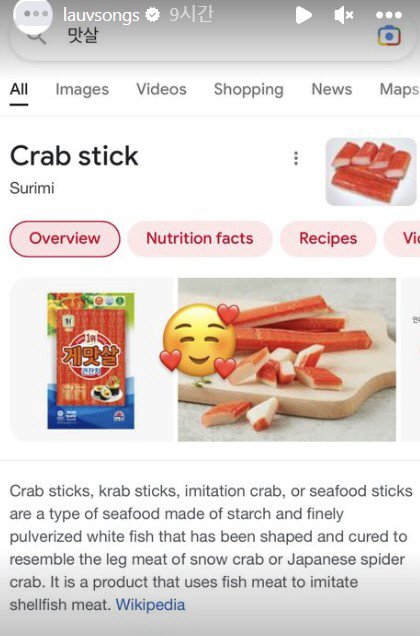Screen dimensions: 420x636
Task: Open story options three-dot menu
Action: click(x=389, y=15)
